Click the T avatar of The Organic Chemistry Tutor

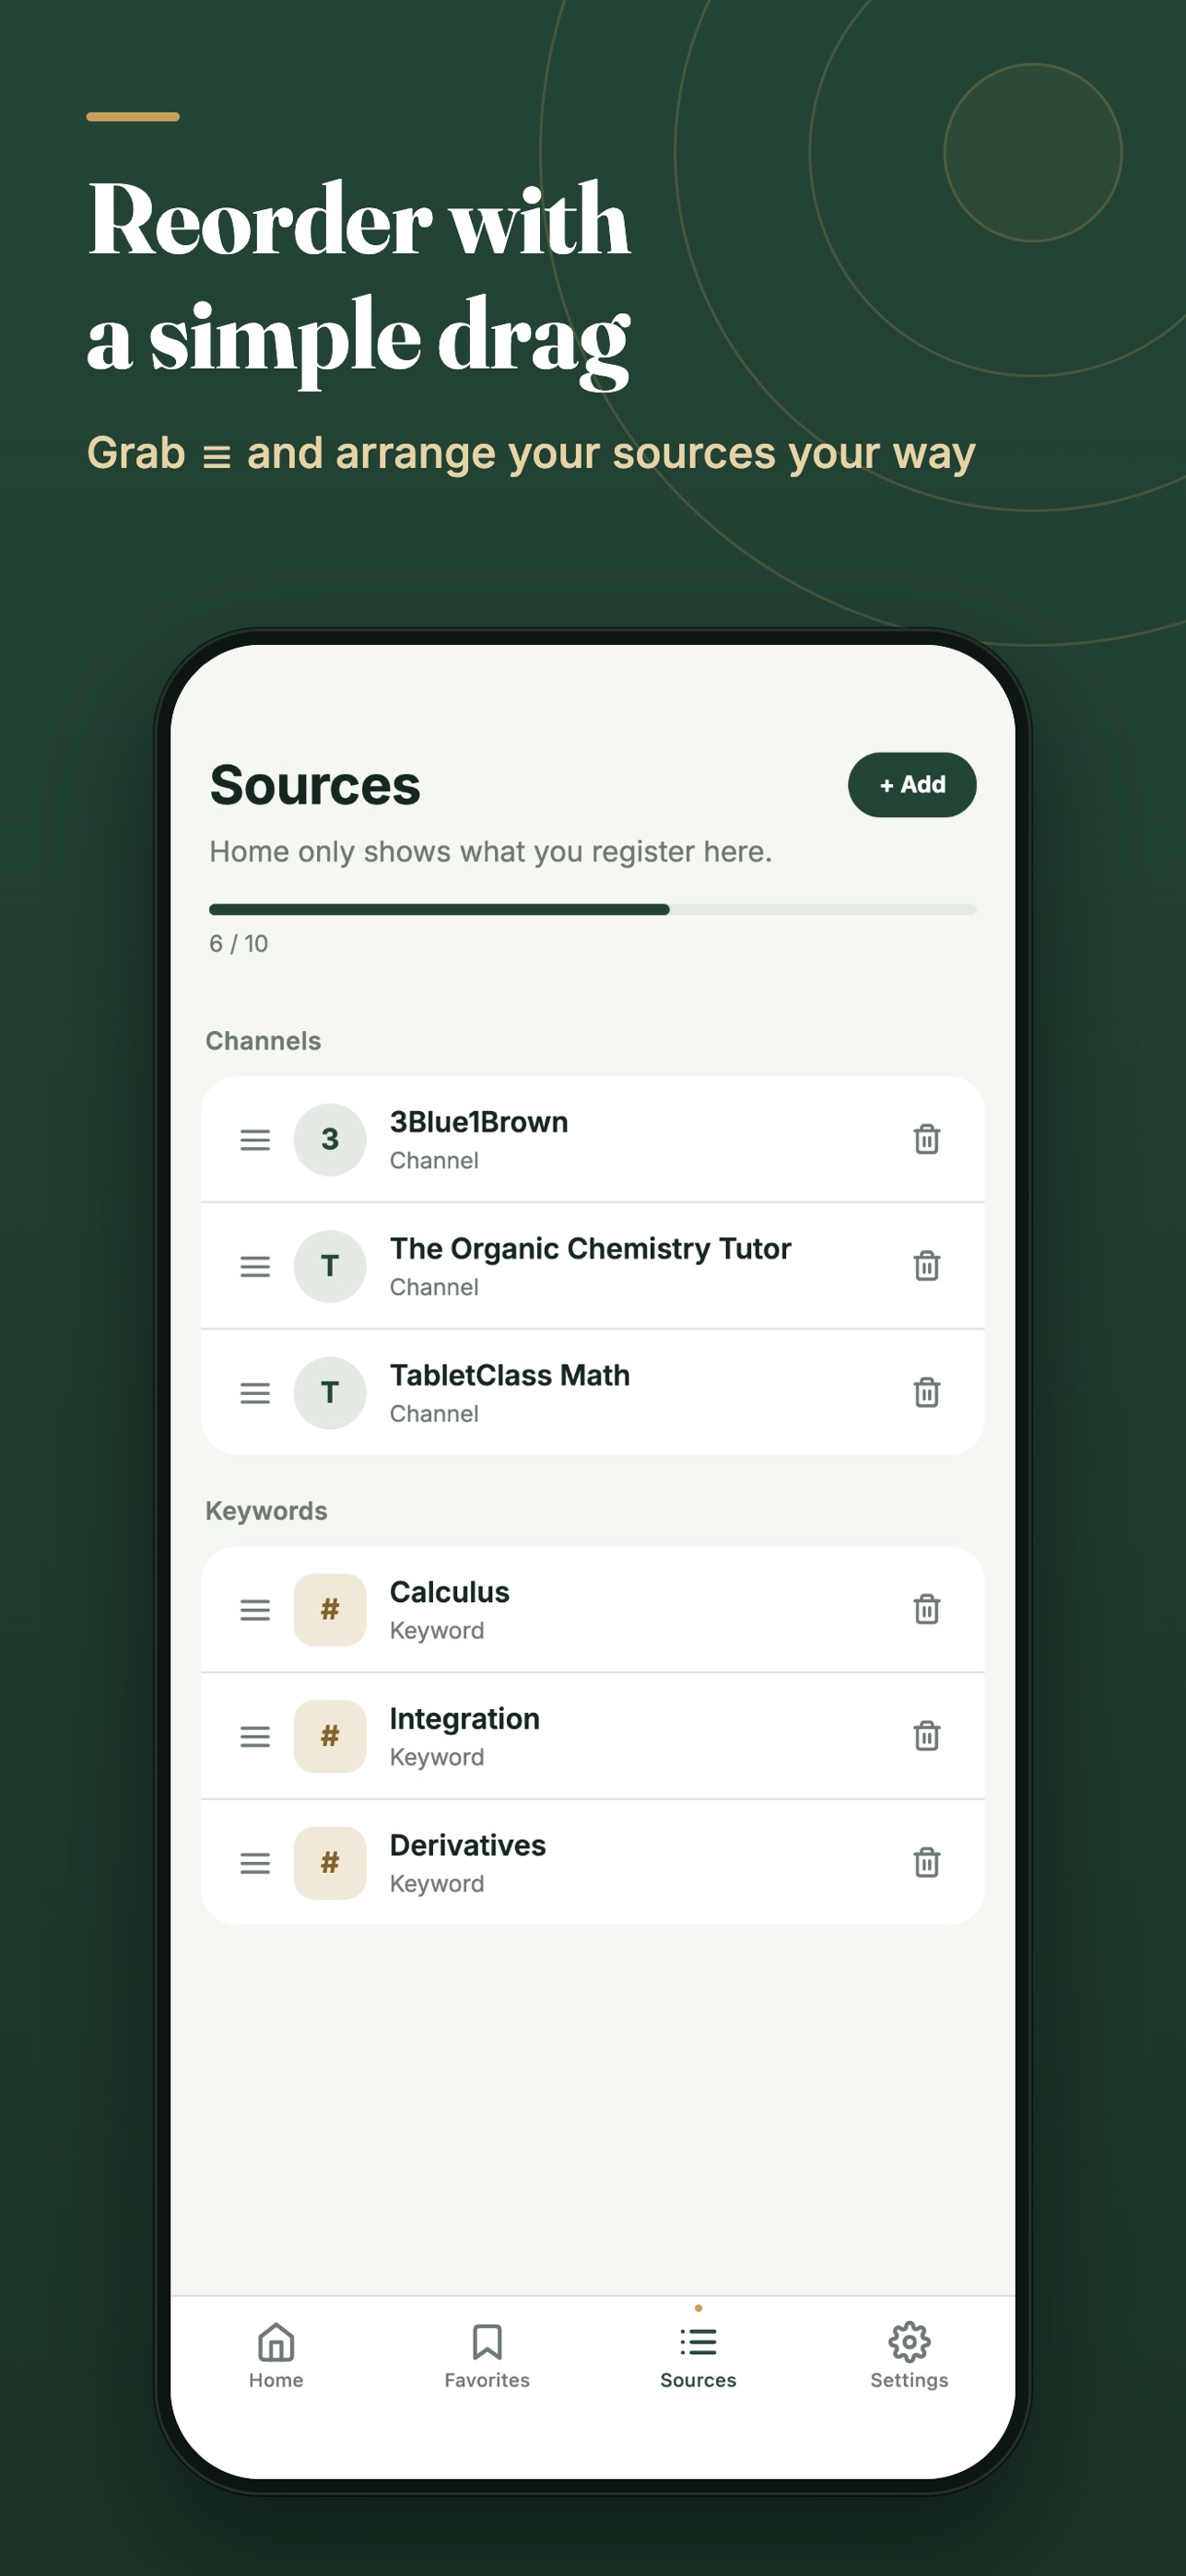coord(330,1266)
